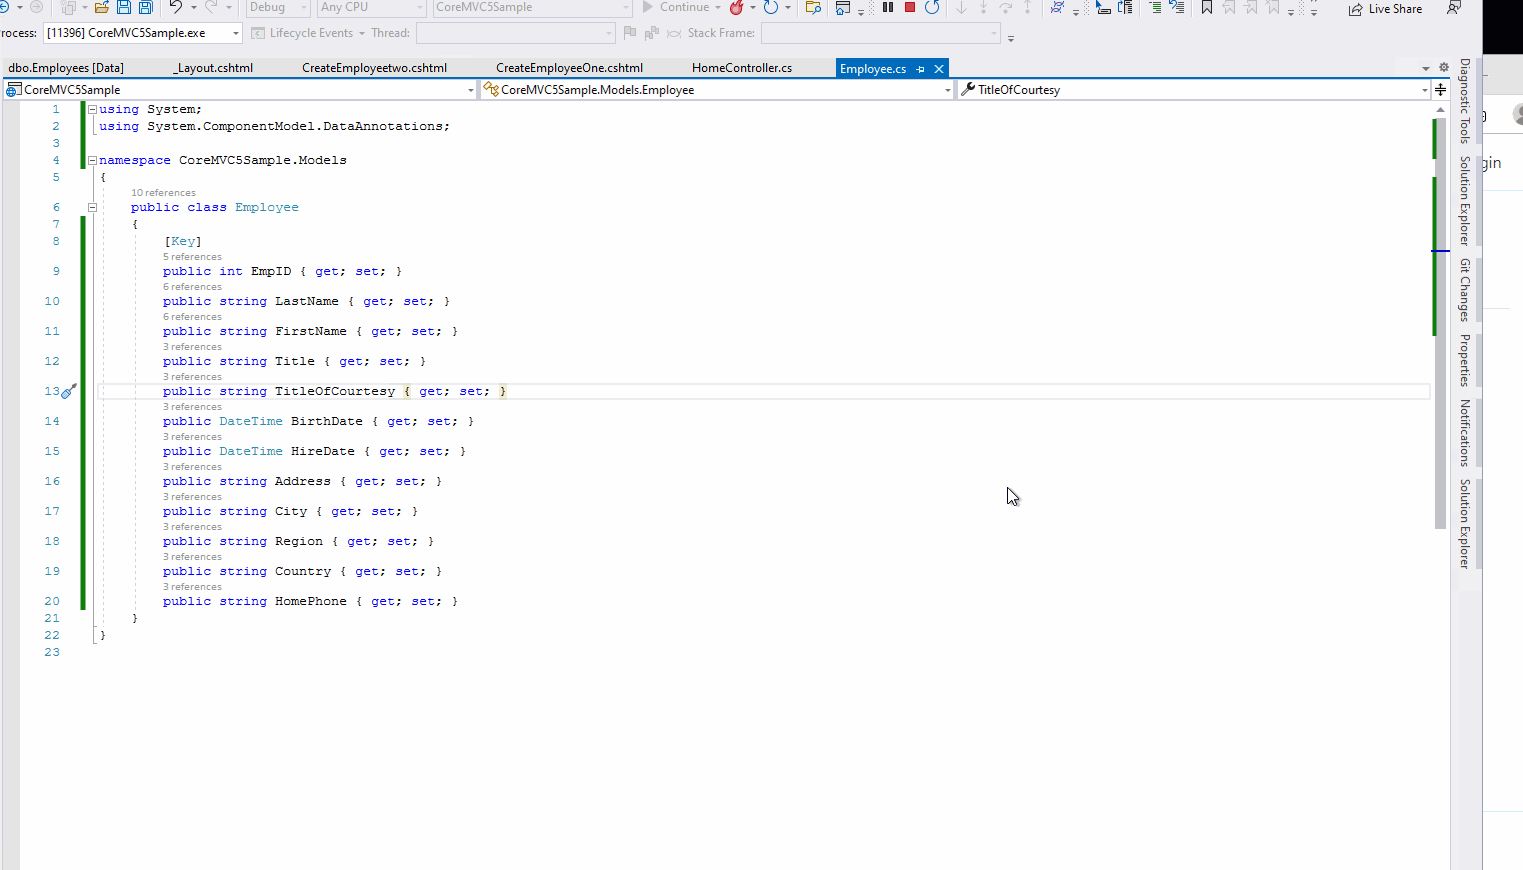The image size is (1523, 870).
Task: Pin the Employee.cs tab
Action: click(920, 69)
